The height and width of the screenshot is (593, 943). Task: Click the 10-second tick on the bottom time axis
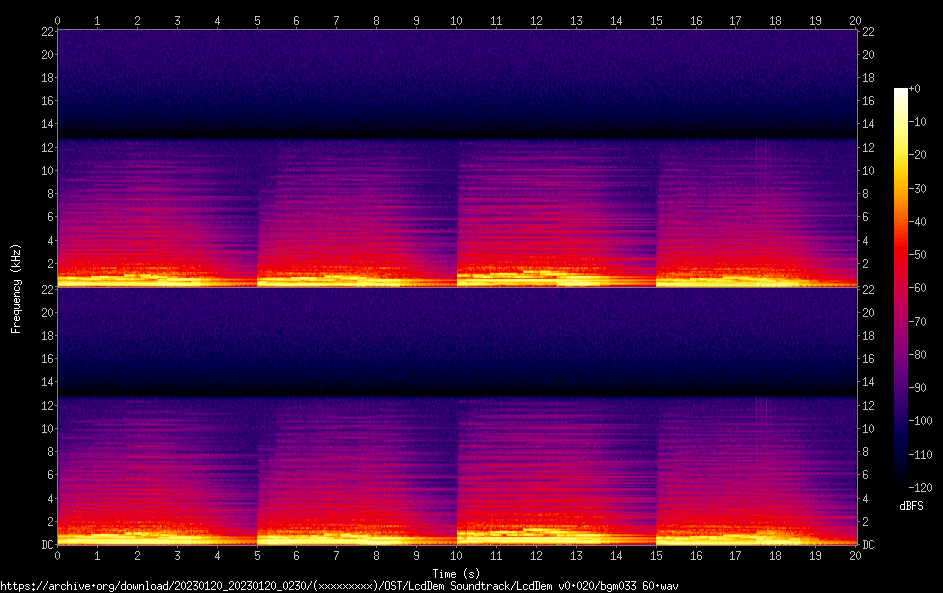click(x=456, y=555)
